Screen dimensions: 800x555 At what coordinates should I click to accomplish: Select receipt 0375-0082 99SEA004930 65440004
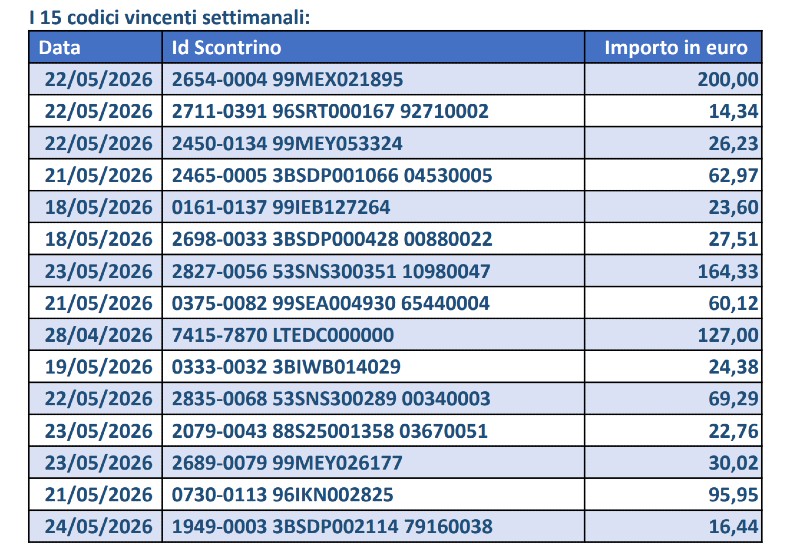[331, 303]
